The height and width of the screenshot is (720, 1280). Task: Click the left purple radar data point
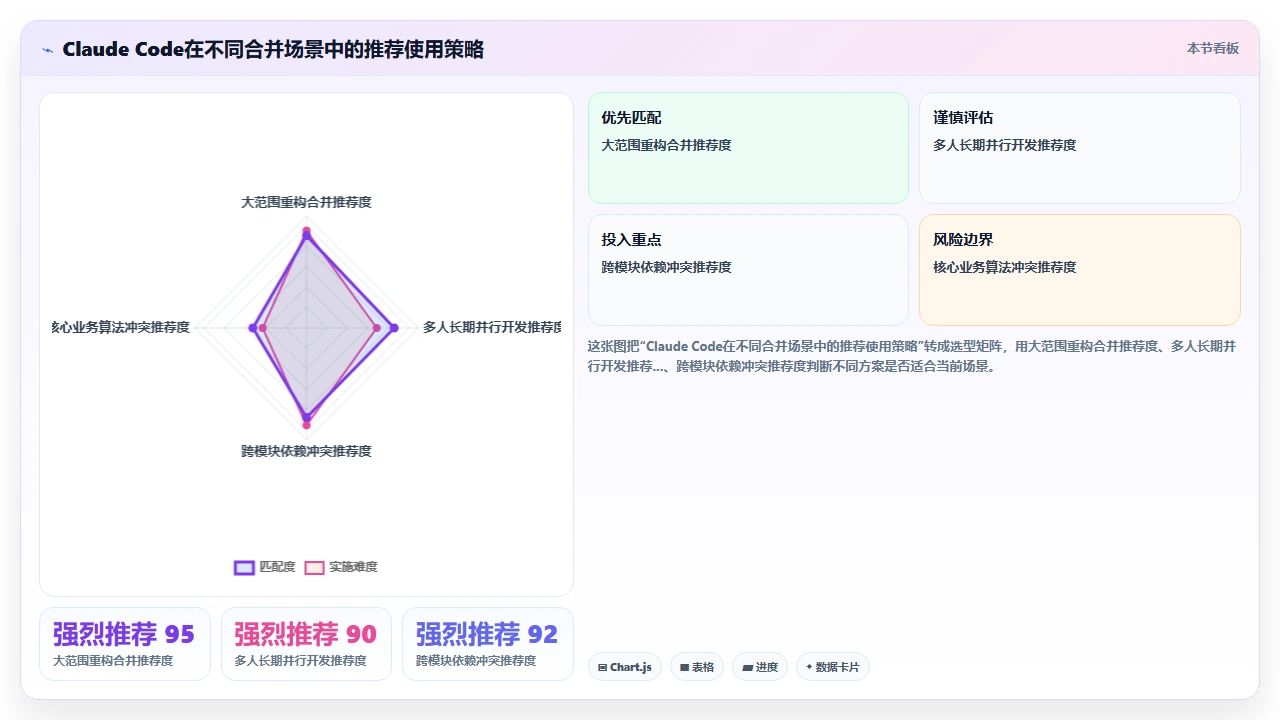(x=252, y=328)
